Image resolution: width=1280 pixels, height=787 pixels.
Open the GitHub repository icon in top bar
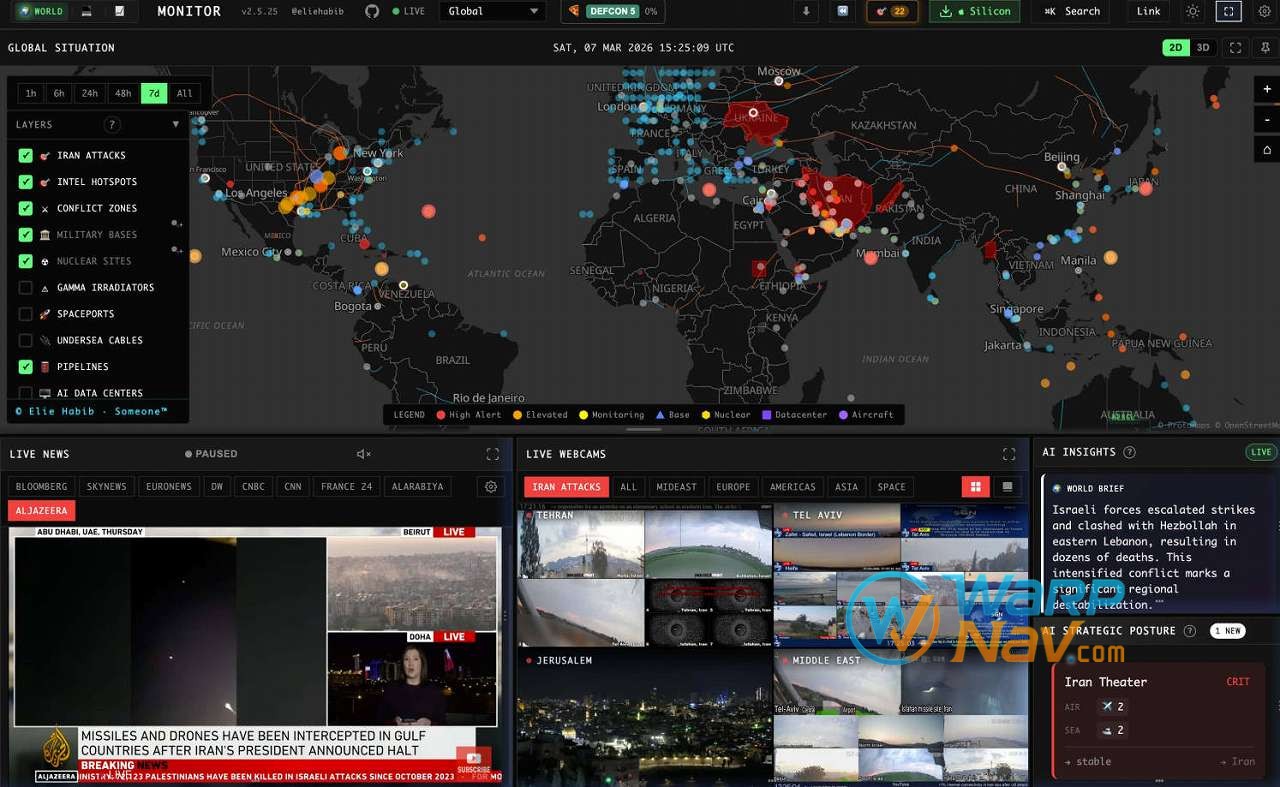coord(370,11)
